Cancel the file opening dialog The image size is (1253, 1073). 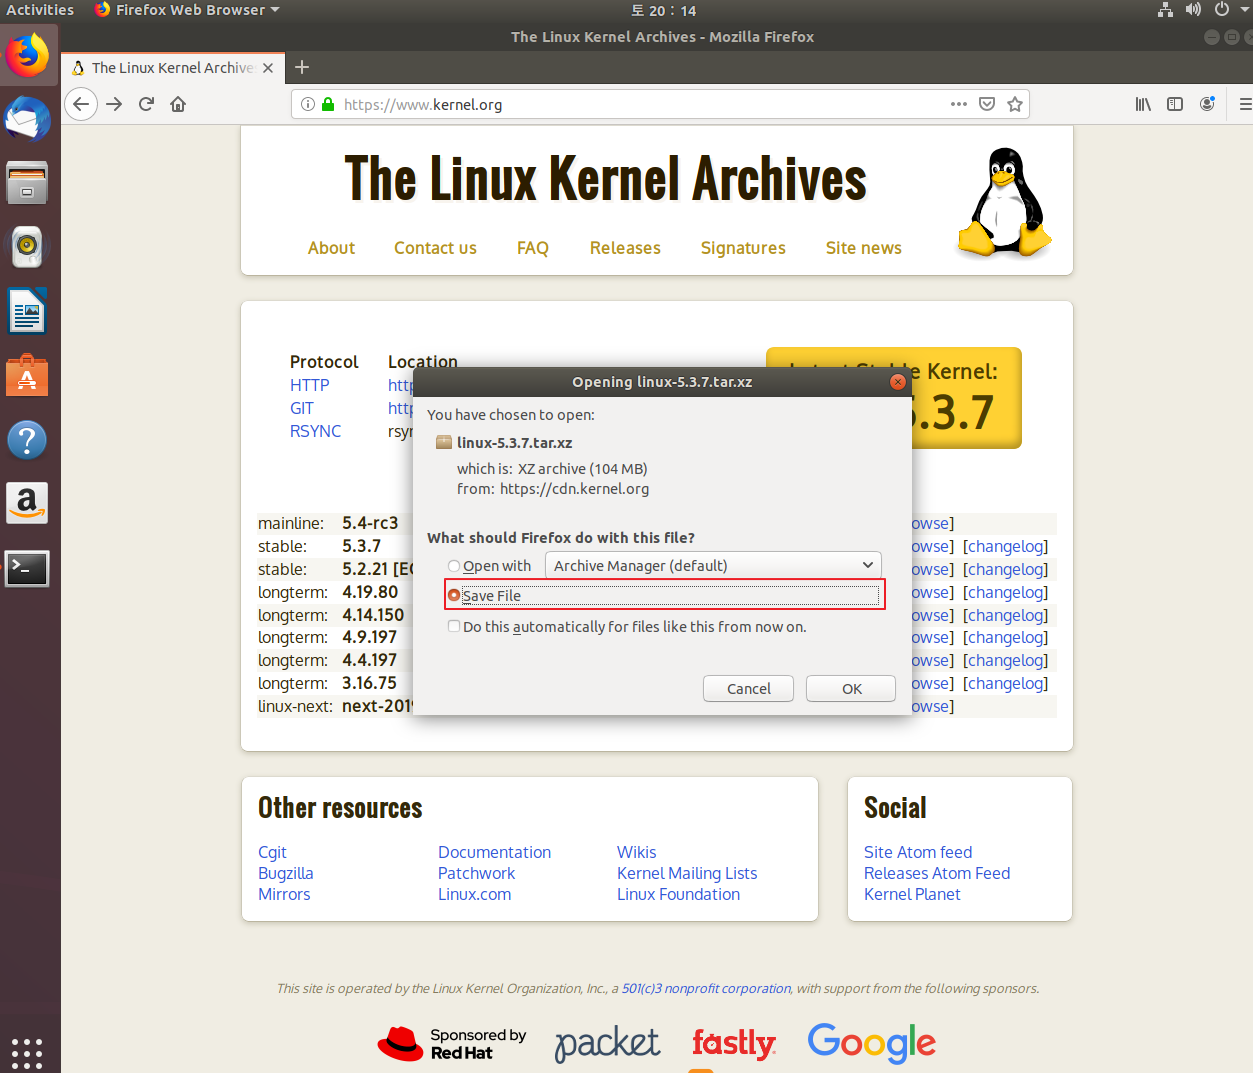point(748,688)
